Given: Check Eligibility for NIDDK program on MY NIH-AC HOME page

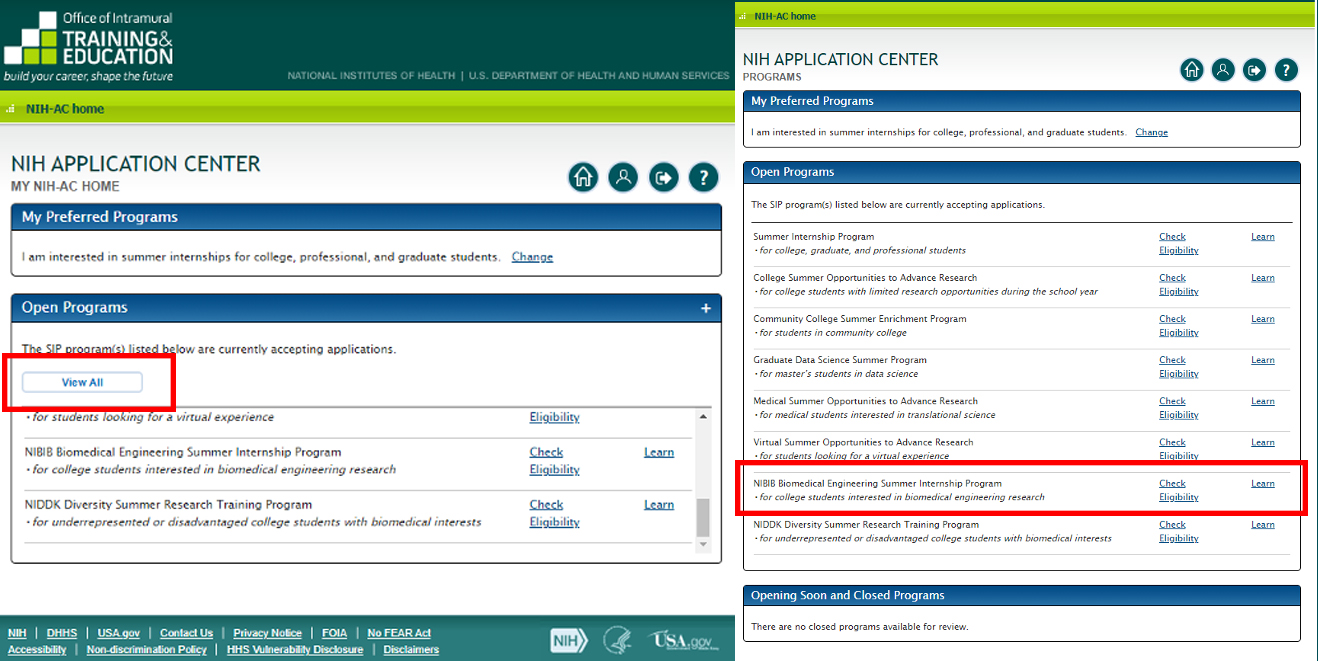Looking at the screenshot, I should pos(554,513).
